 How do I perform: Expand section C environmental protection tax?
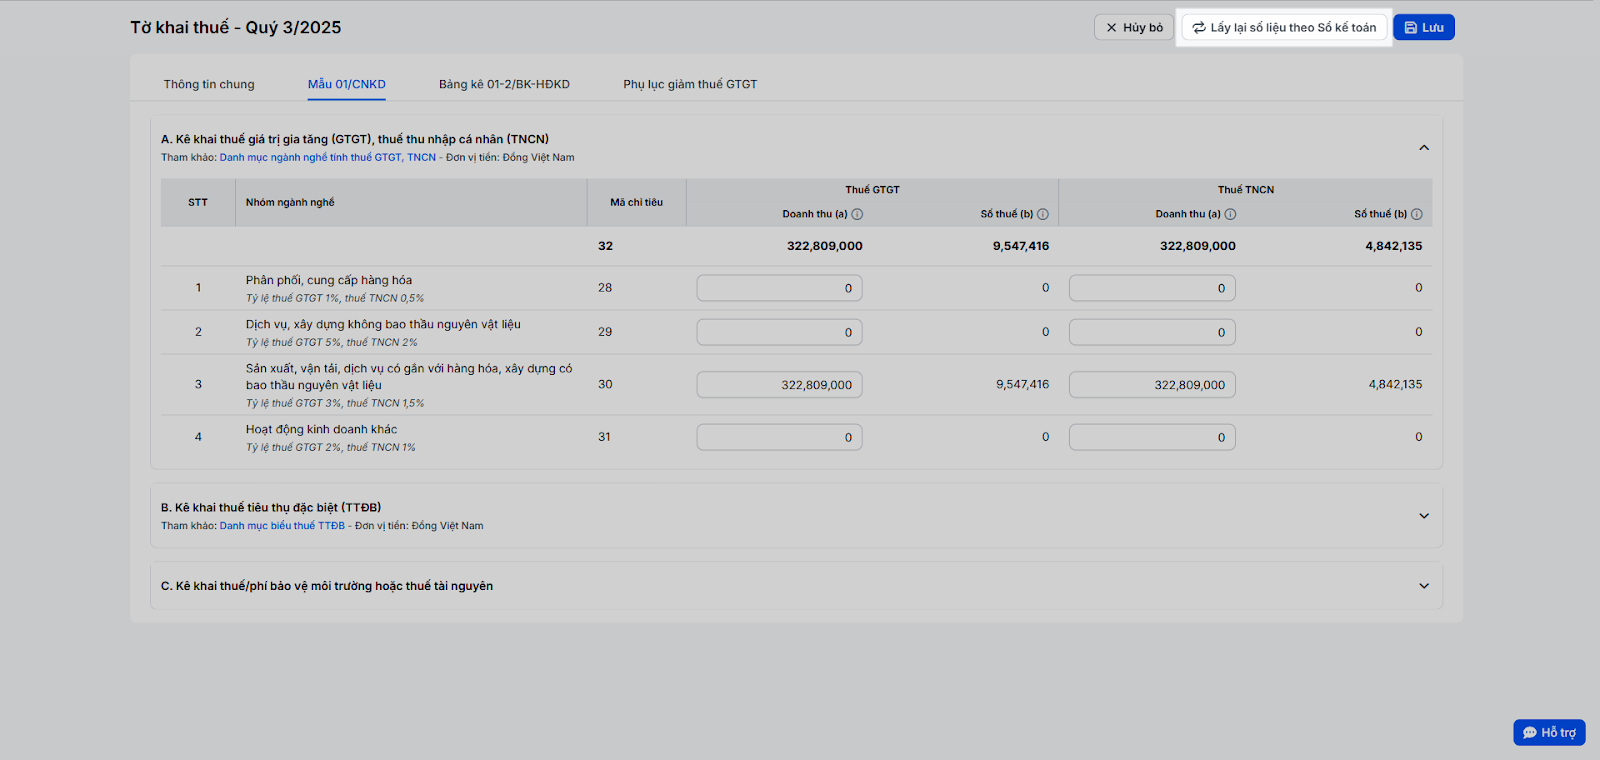pos(1424,586)
